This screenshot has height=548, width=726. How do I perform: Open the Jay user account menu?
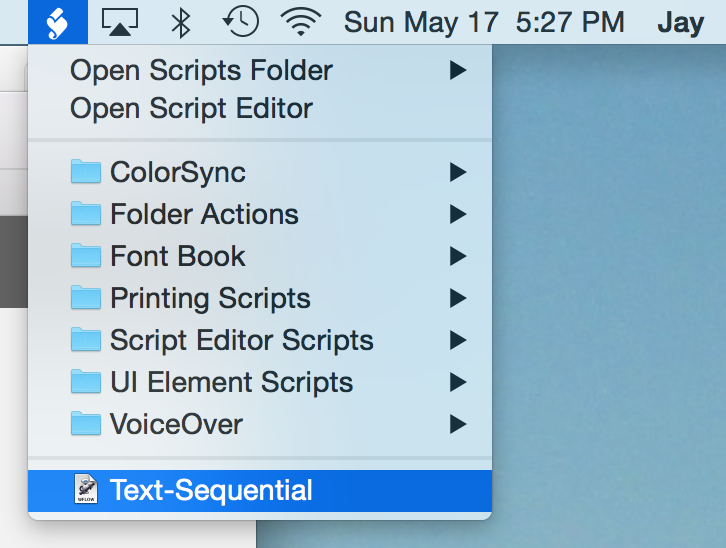pos(680,22)
